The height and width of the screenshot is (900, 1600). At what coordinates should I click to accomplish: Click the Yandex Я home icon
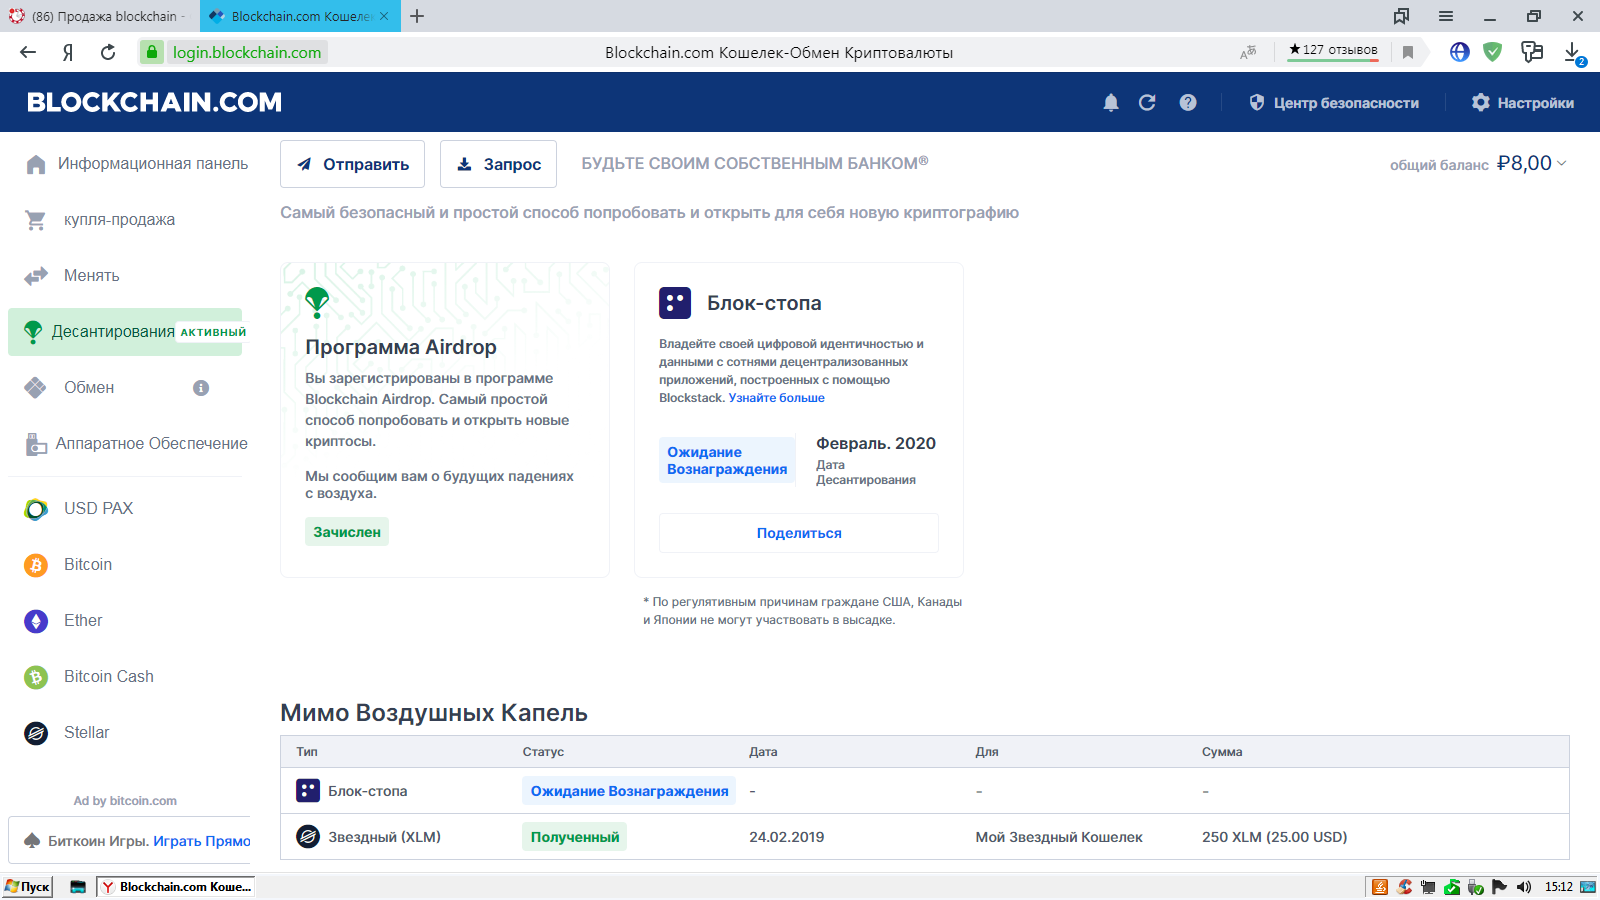(68, 52)
